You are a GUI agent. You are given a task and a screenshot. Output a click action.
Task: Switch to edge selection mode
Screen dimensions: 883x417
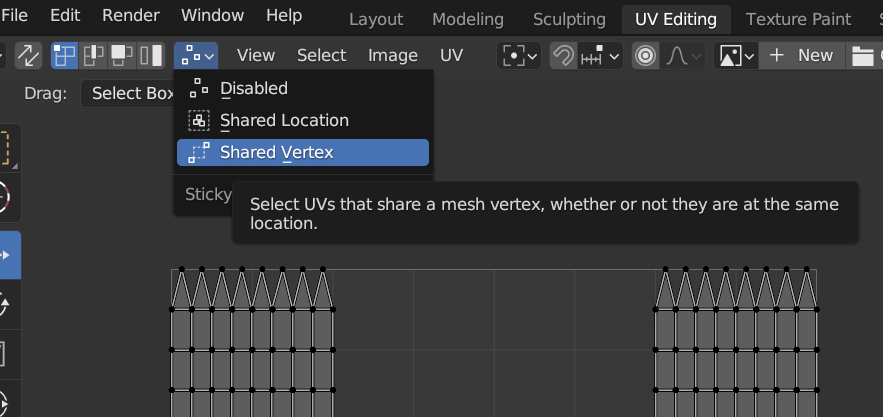[94, 56]
